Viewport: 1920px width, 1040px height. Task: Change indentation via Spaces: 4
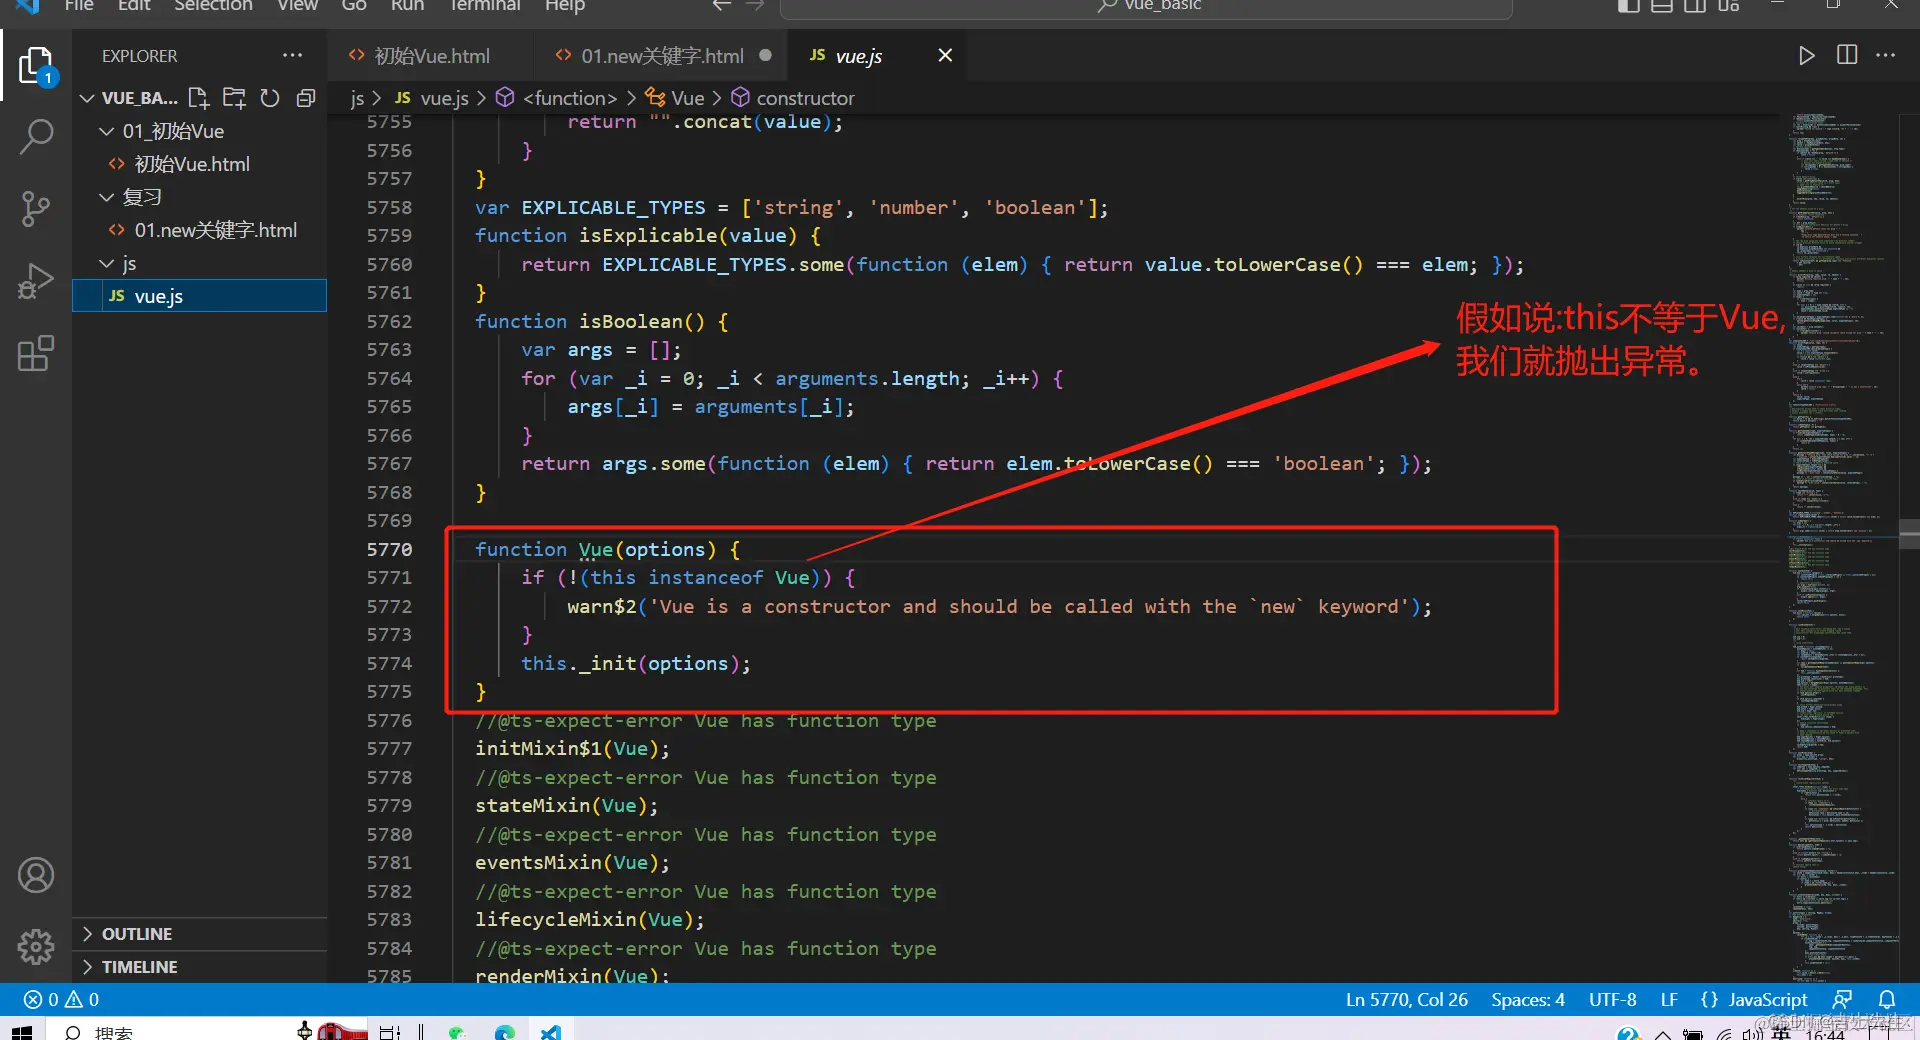click(x=1527, y=999)
